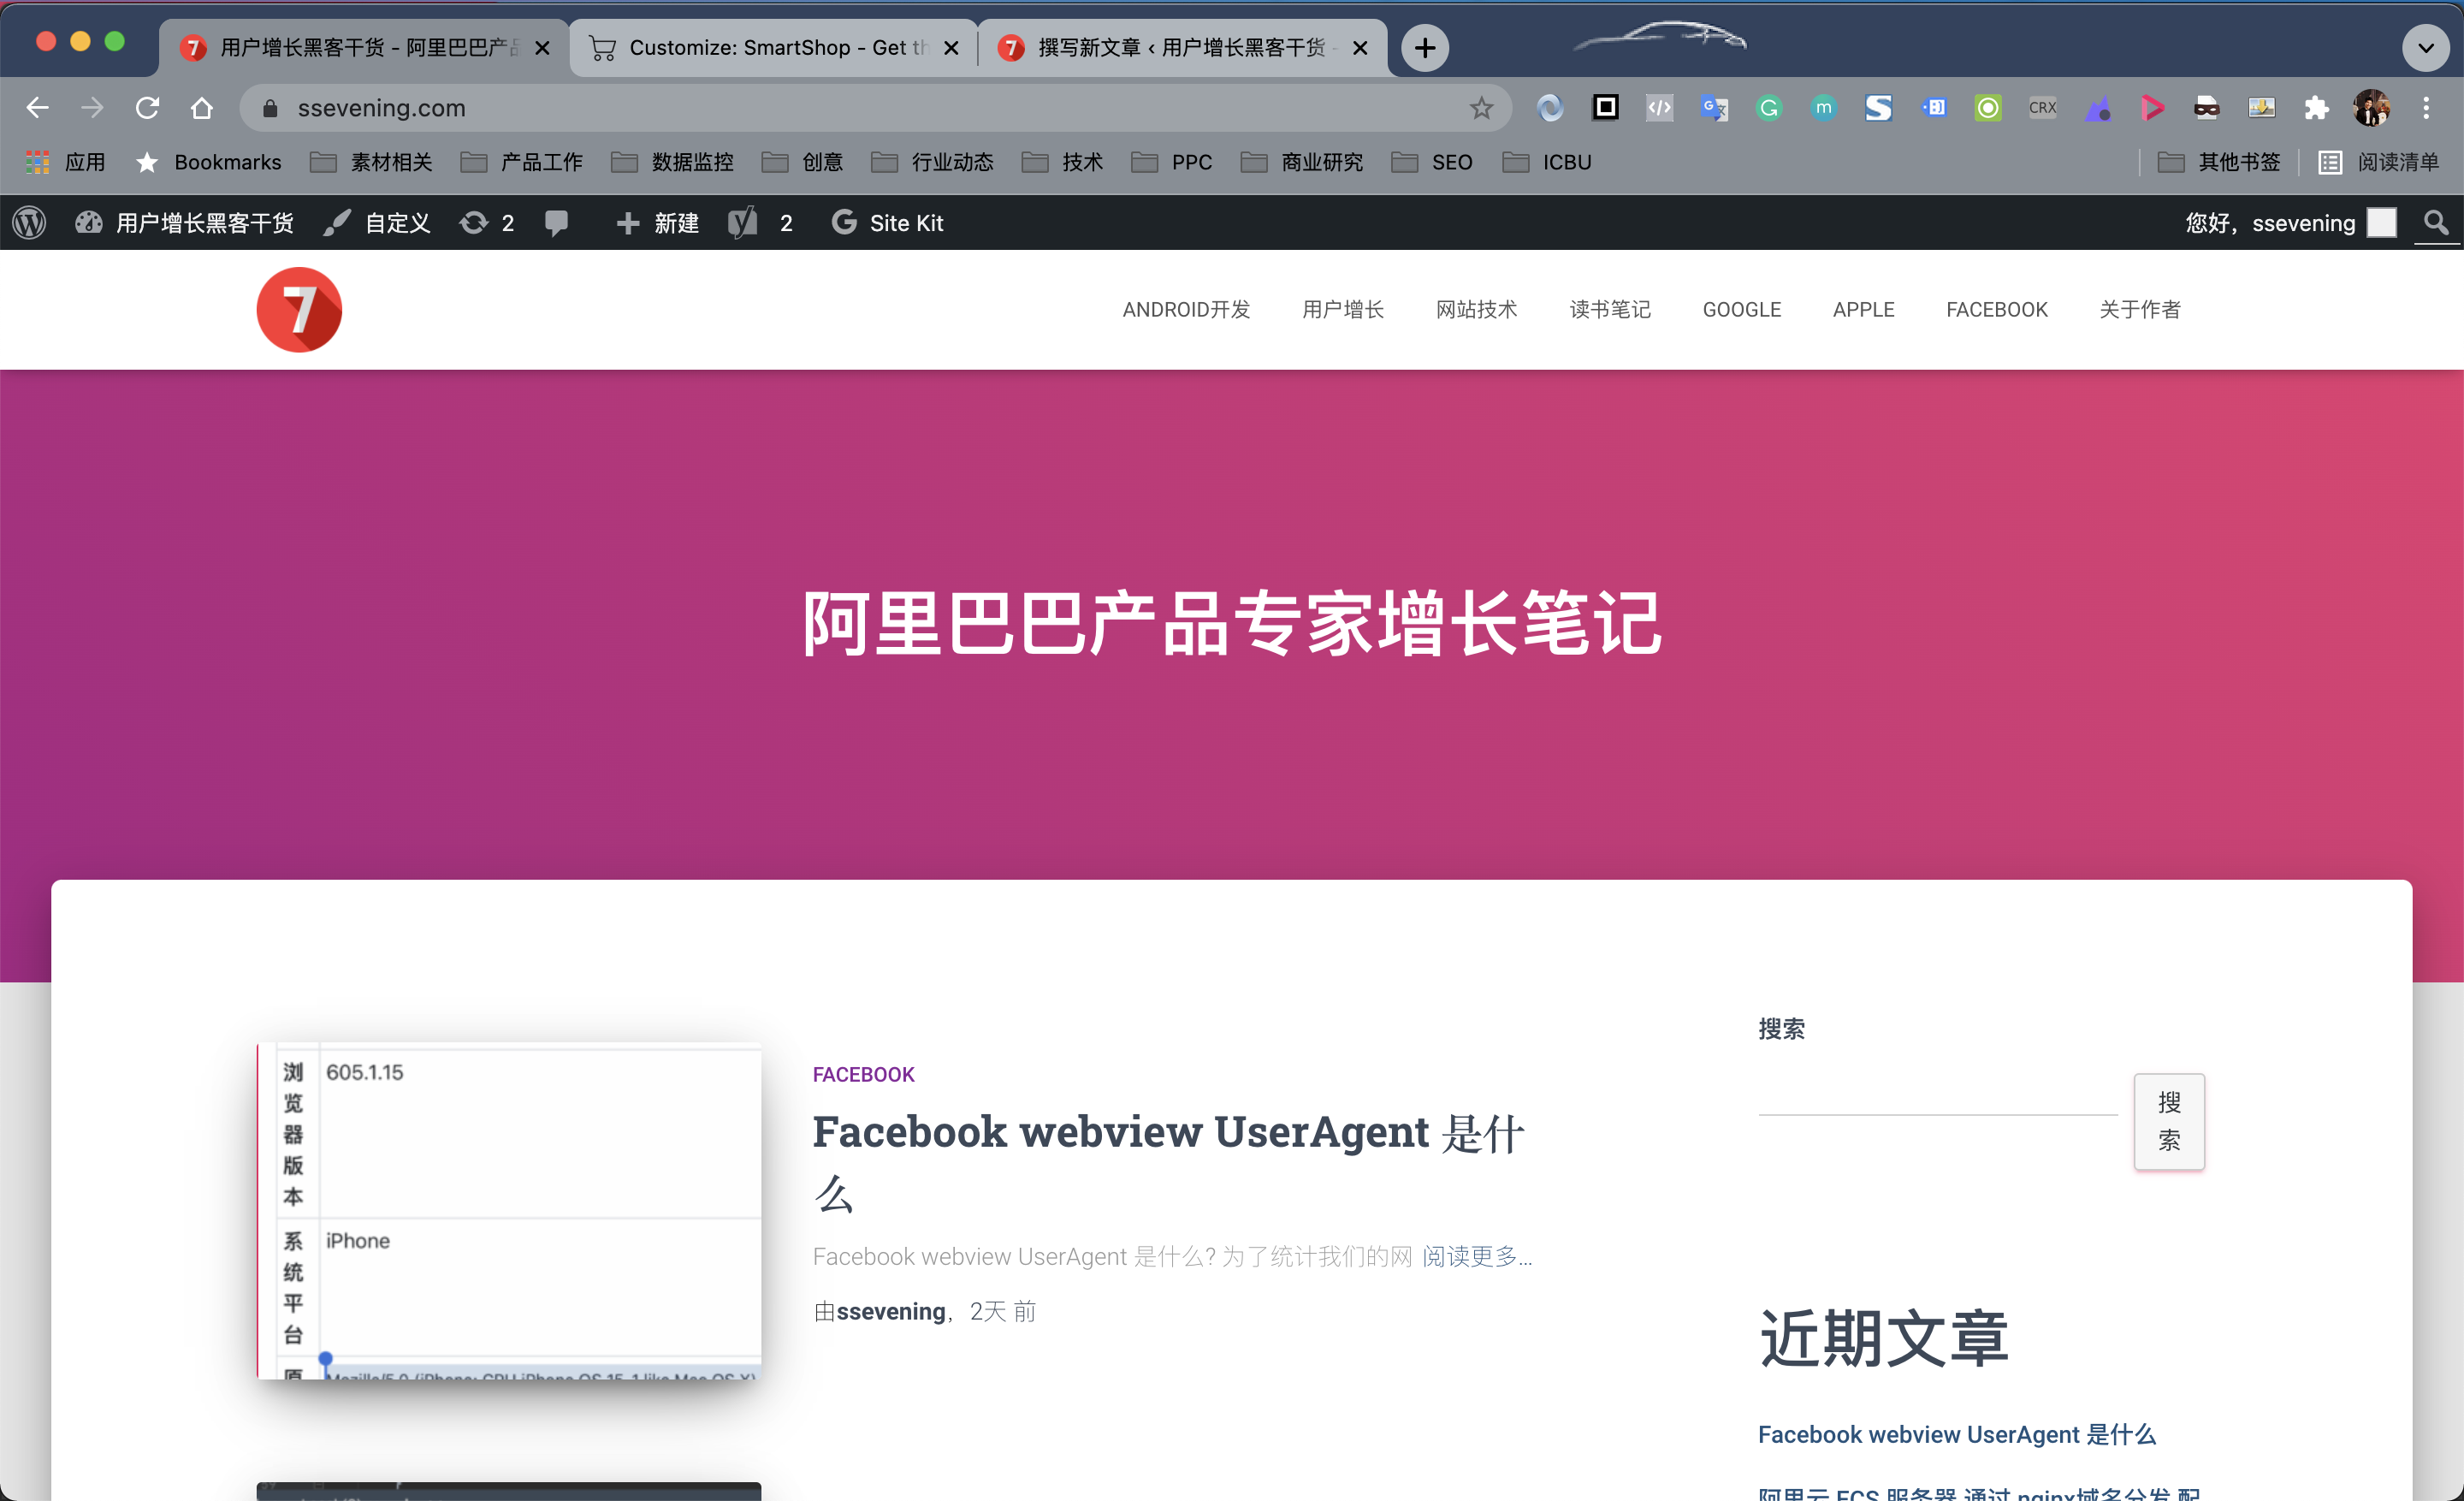Open recent post Facebook webview UserAgent 是什么

[x=1956, y=1434]
